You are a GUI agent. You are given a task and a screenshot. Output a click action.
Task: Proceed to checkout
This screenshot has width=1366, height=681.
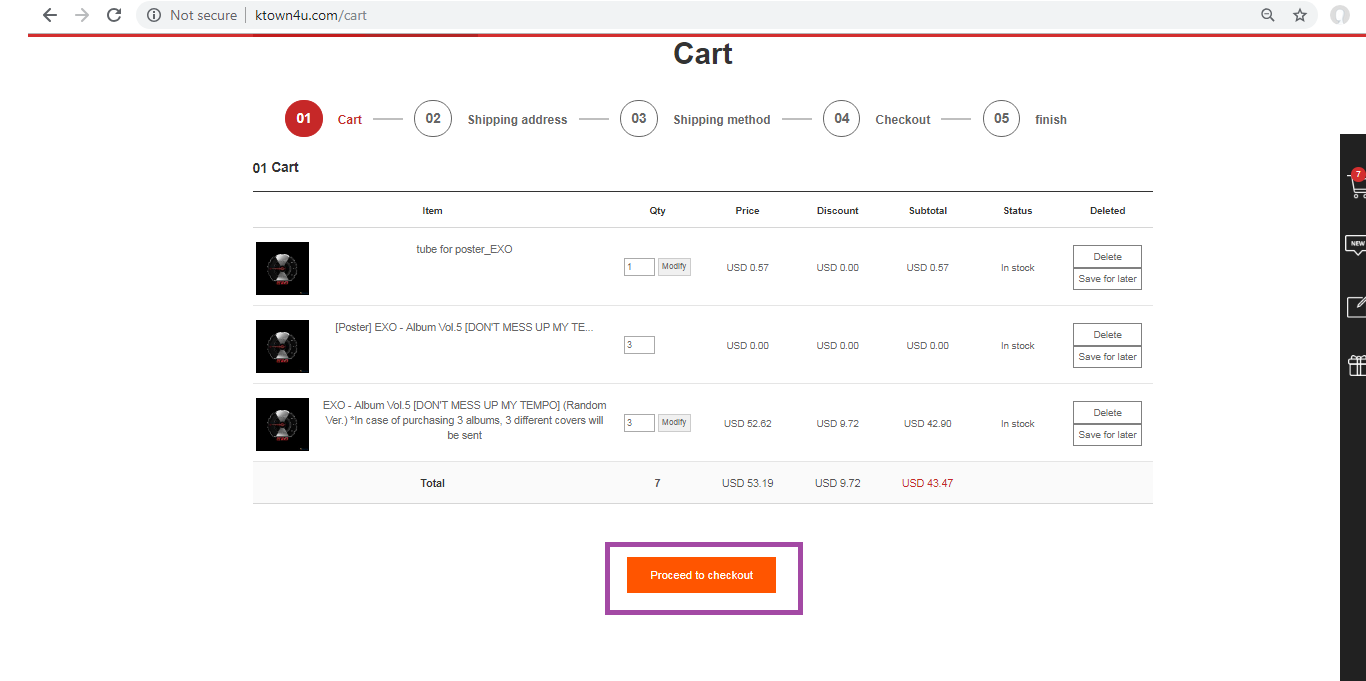(701, 575)
